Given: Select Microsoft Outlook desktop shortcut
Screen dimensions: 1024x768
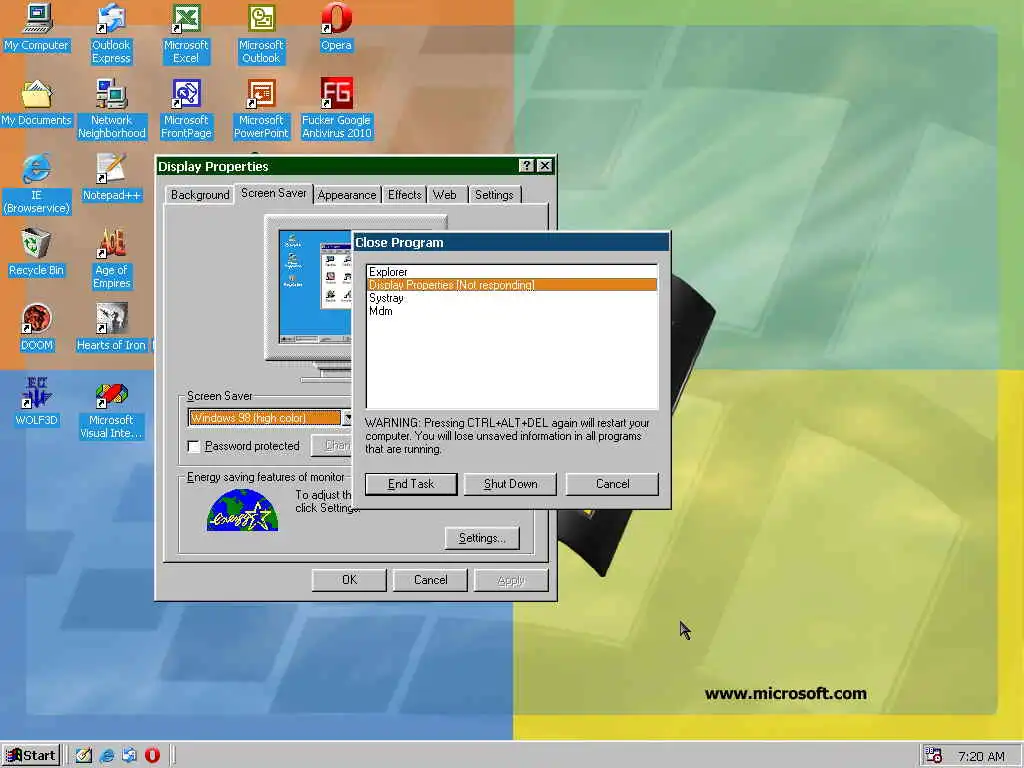Looking at the screenshot, I should point(261,33).
